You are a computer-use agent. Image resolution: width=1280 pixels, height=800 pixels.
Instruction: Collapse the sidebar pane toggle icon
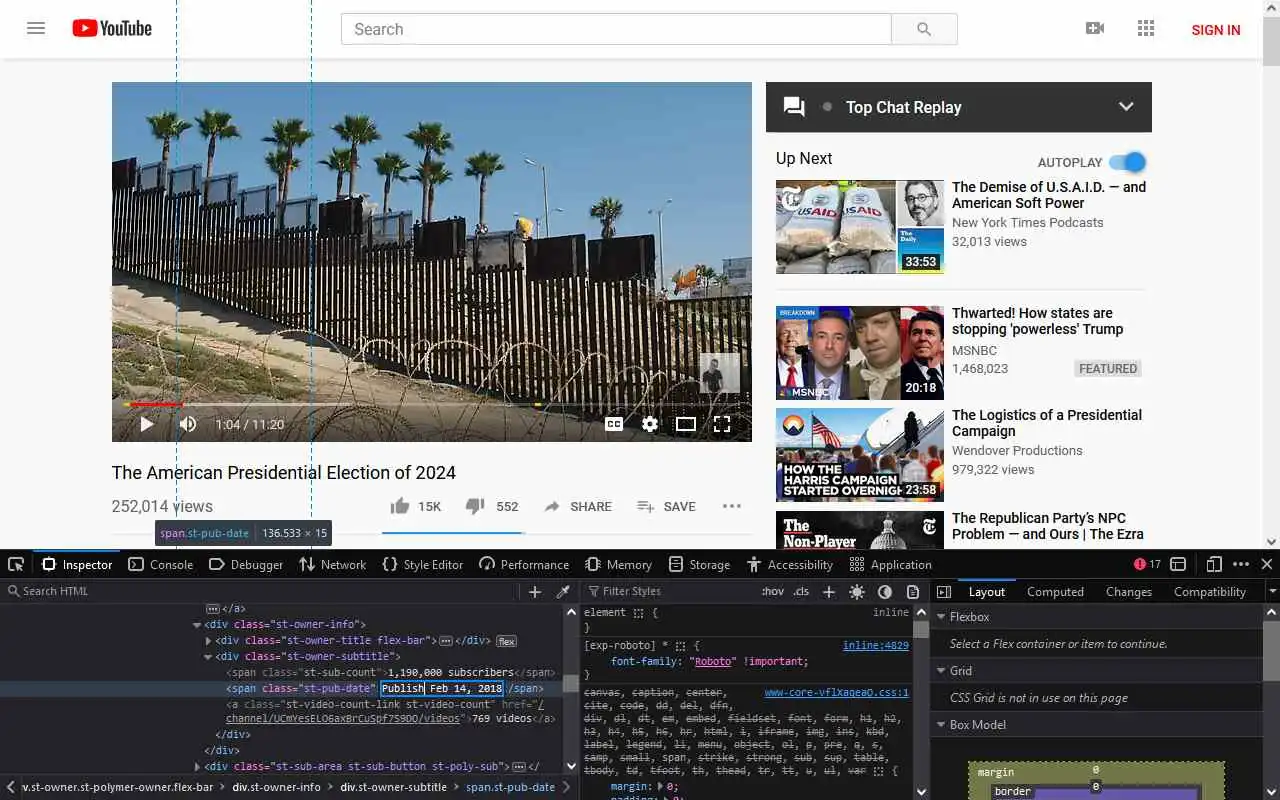[944, 591]
